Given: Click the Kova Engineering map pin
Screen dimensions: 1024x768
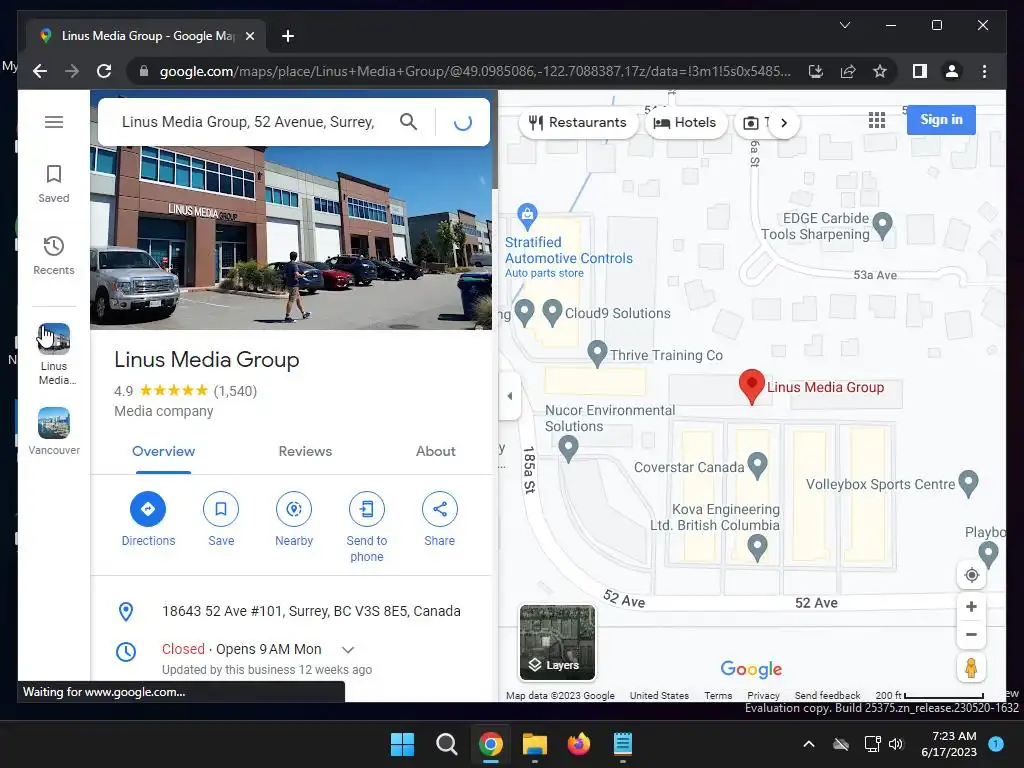Looking at the screenshot, I should tap(757, 547).
